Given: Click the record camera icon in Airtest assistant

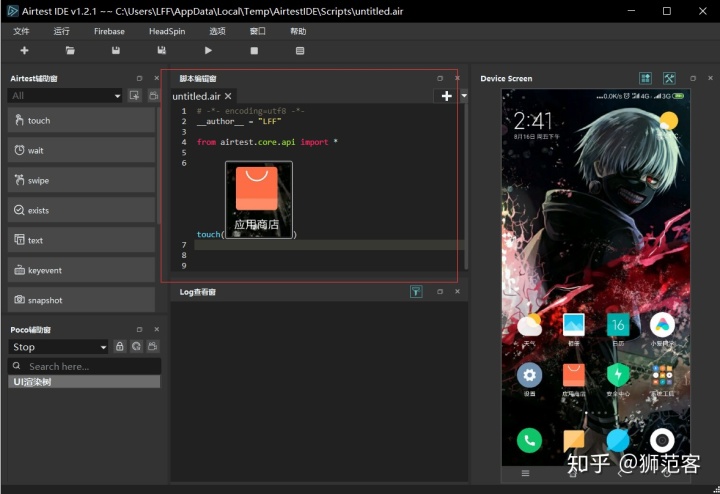Looking at the screenshot, I should tap(153, 95).
